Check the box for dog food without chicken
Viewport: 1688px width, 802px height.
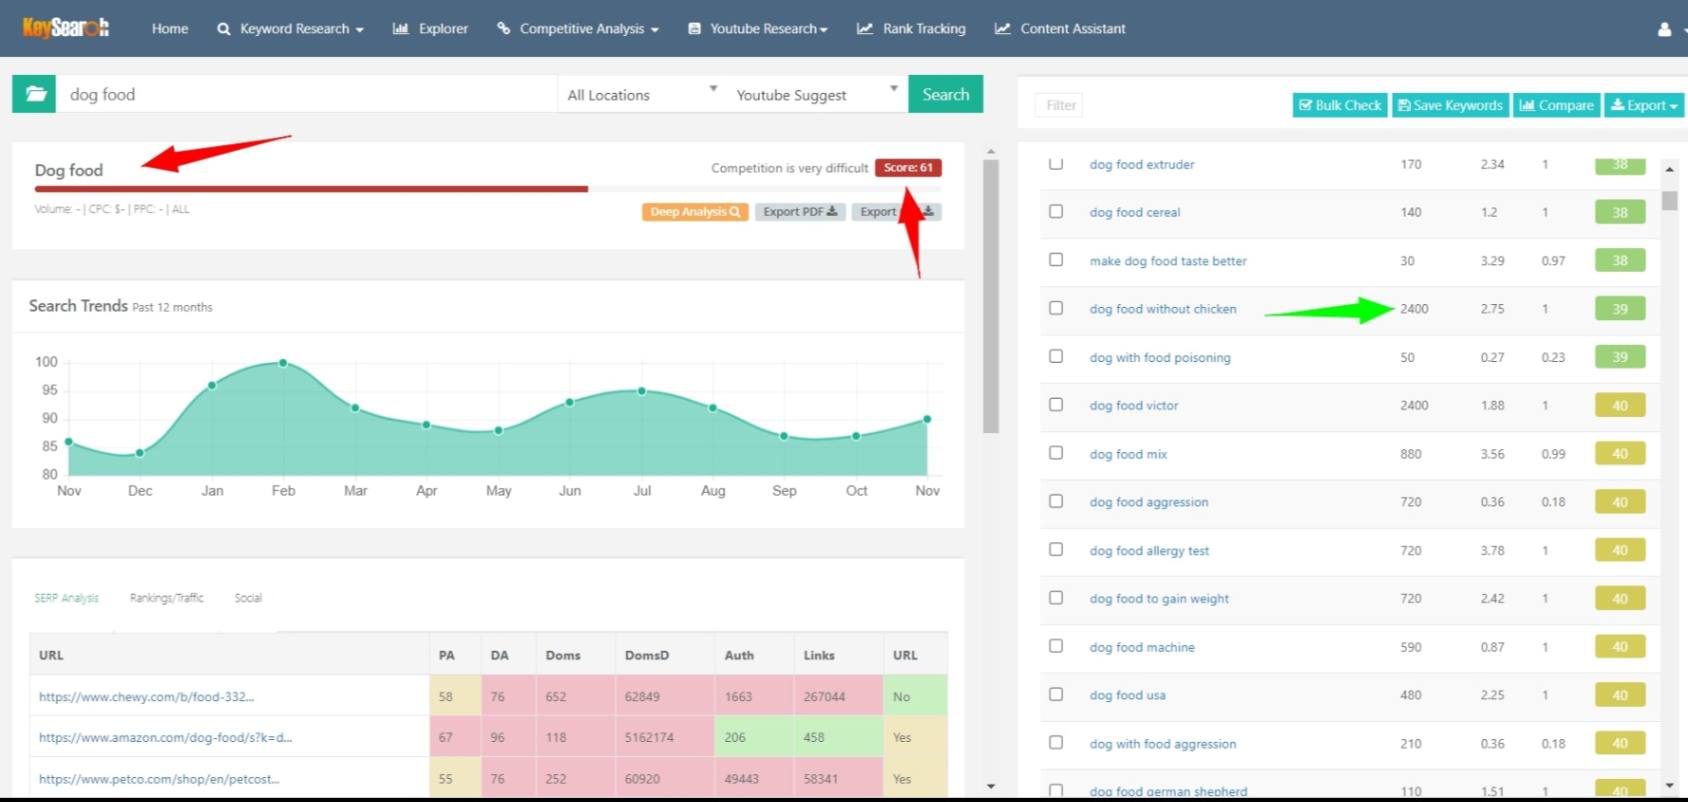click(x=1056, y=308)
